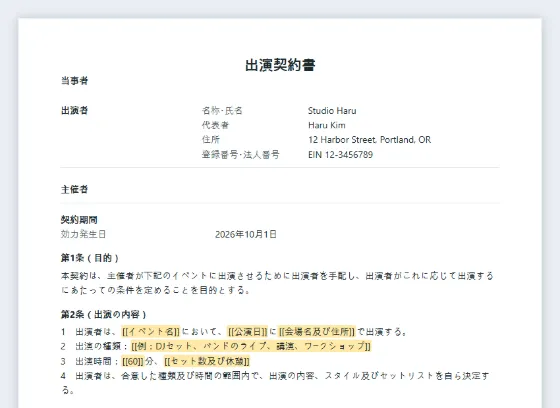
Task: Select the Haru Kim representative value
Action: click(327, 125)
